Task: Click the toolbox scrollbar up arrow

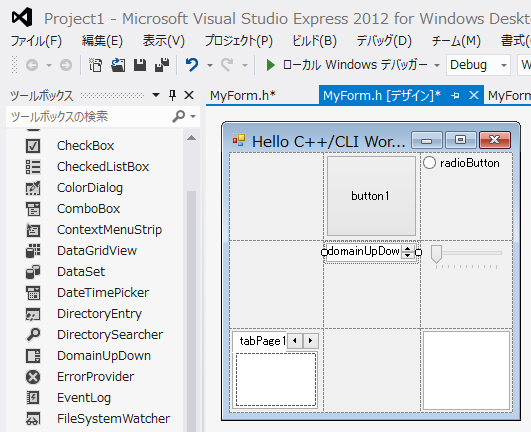Action: coord(191,138)
